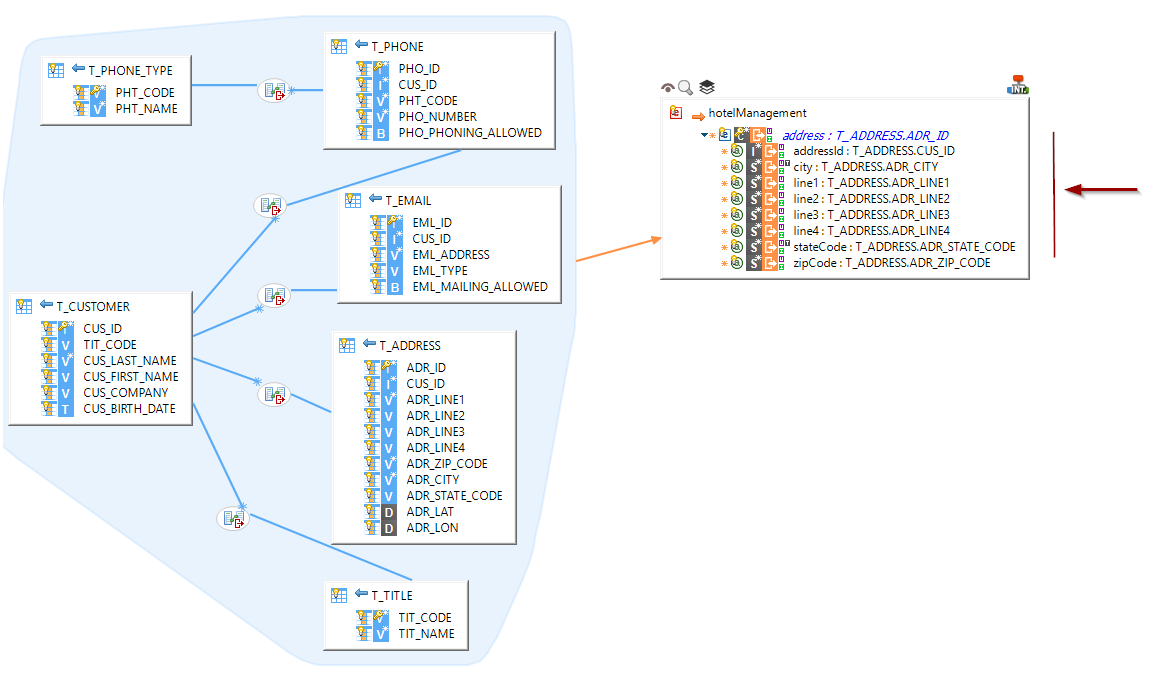The image size is (1155, 697).
Task: Select the T_CUSTOMER table title
Action: [x=93, y=307]
